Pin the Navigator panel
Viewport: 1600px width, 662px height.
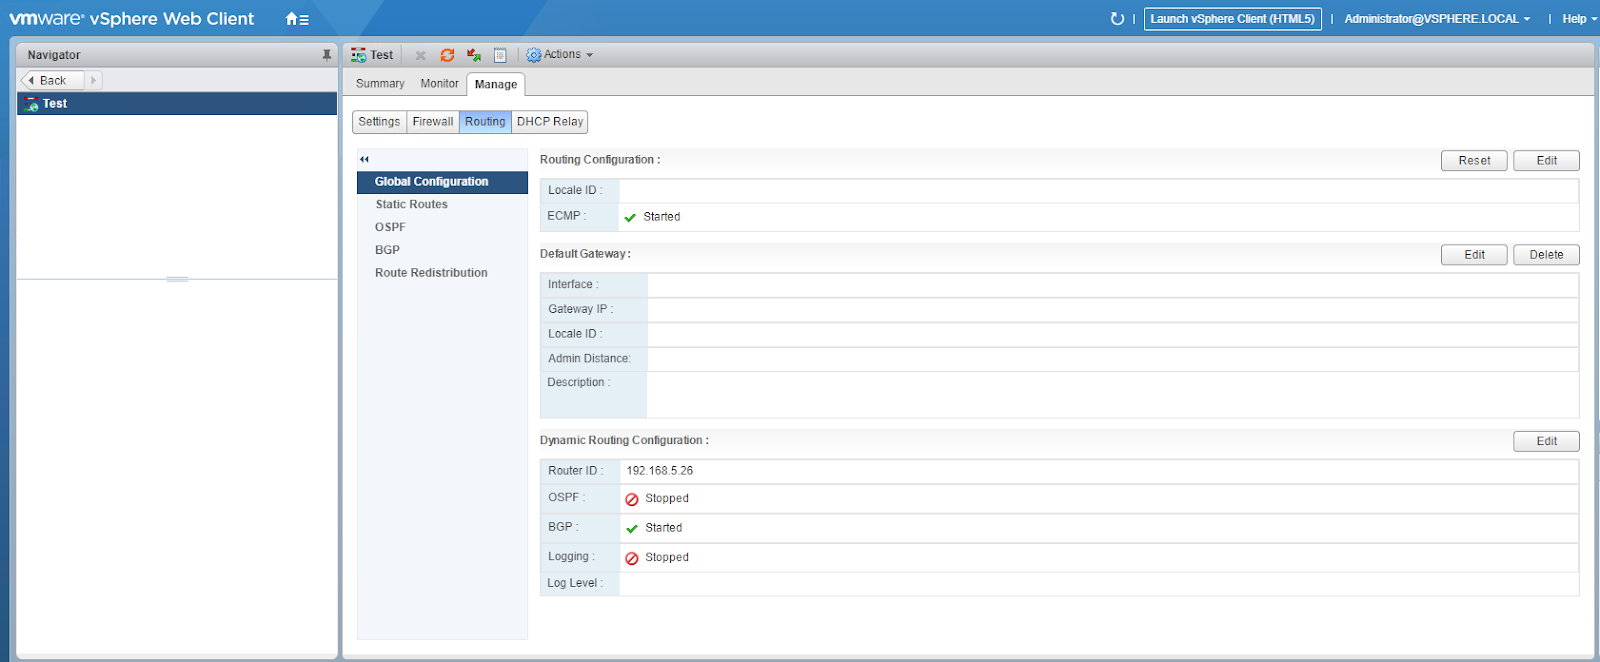pyautogui.click(x=326, y=55)
